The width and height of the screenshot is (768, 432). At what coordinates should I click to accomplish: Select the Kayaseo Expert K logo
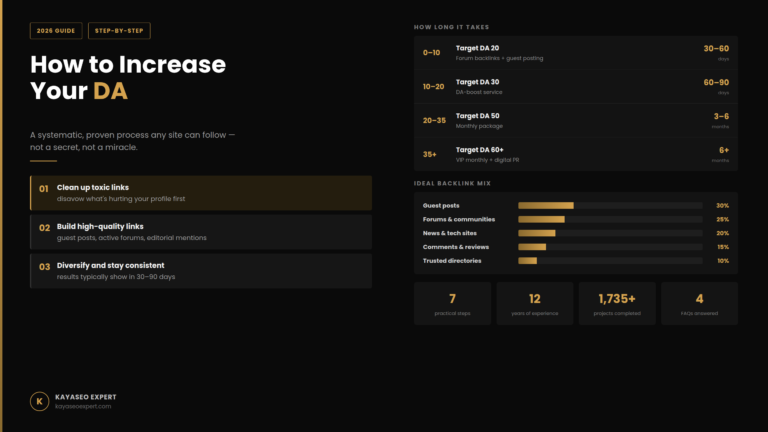pos(39,401)
